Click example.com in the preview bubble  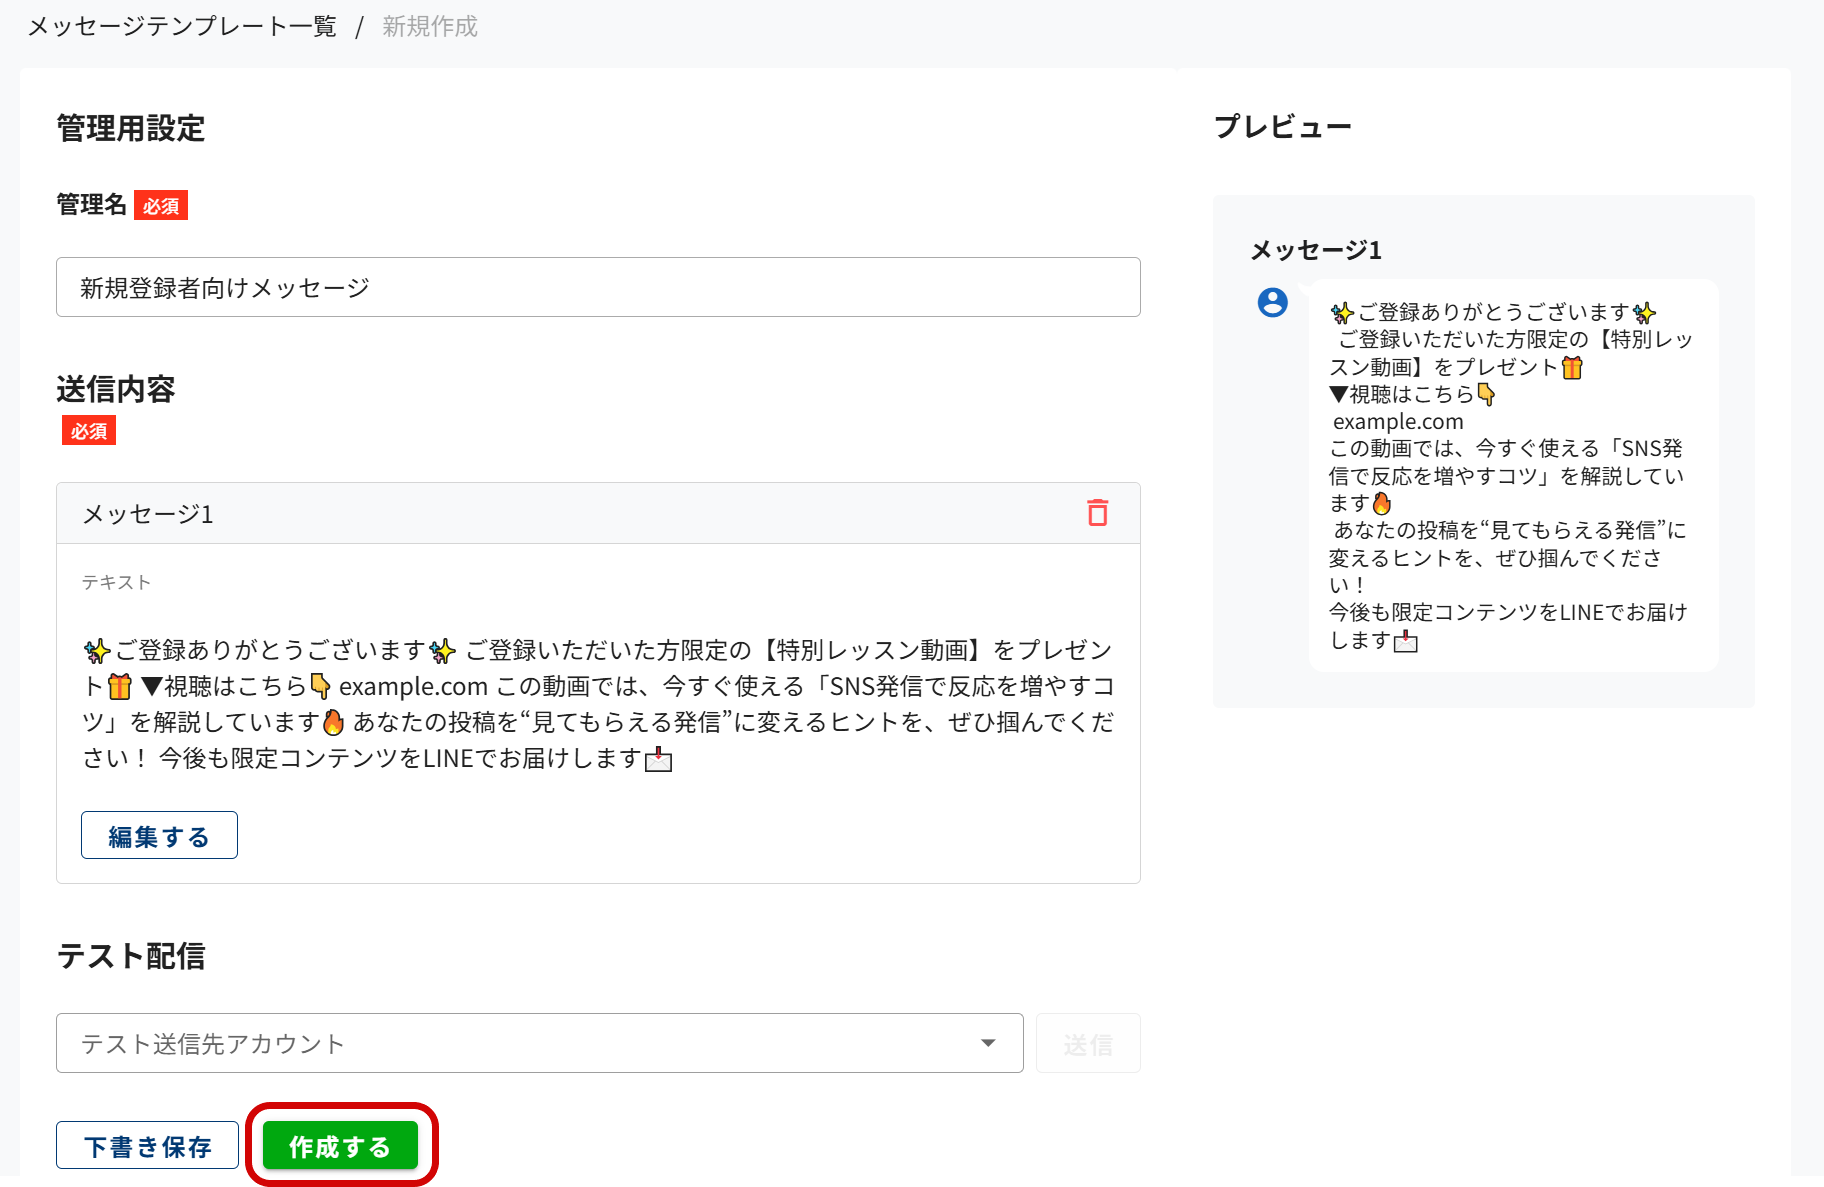[x=1398, y=422]
